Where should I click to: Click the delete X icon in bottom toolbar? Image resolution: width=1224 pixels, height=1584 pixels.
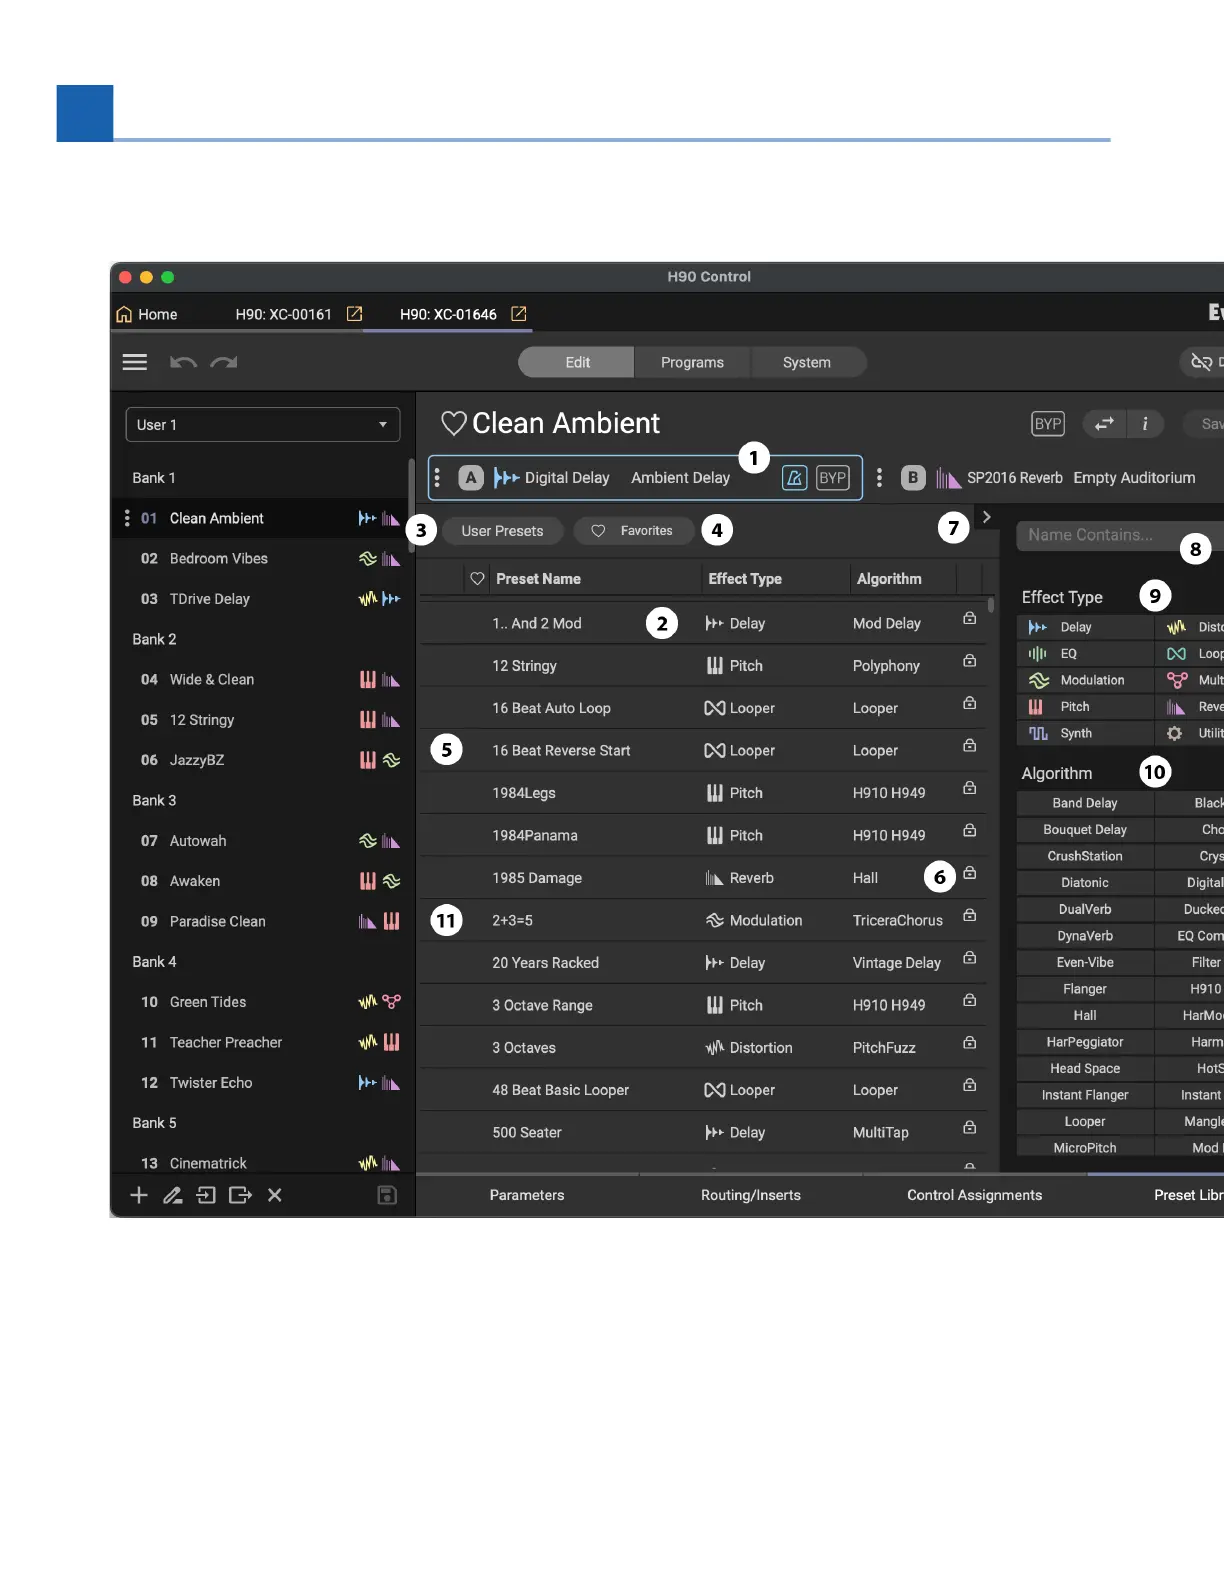click(x=275, y=1195)
